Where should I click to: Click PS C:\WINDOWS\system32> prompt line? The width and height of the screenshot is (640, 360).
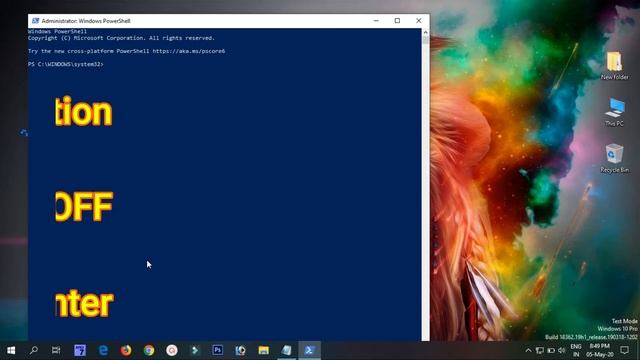tap(66, 64)
